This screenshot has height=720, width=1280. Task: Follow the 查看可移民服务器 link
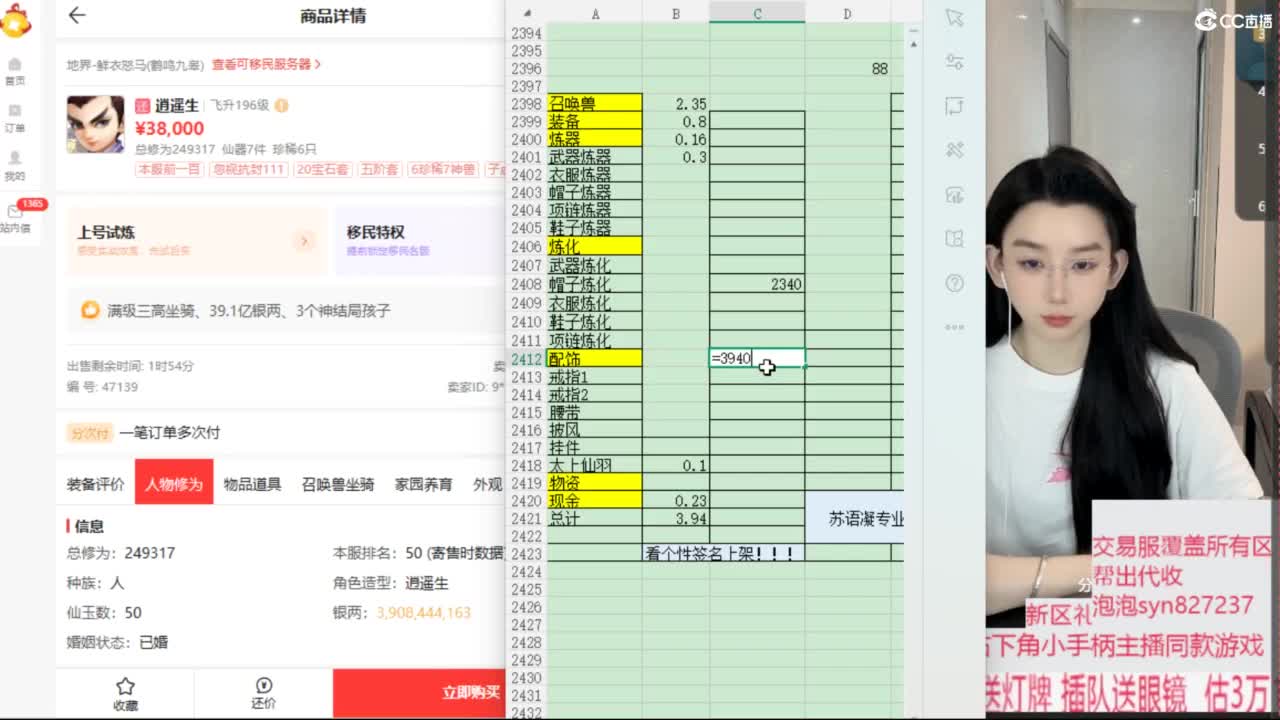point(266,64)
